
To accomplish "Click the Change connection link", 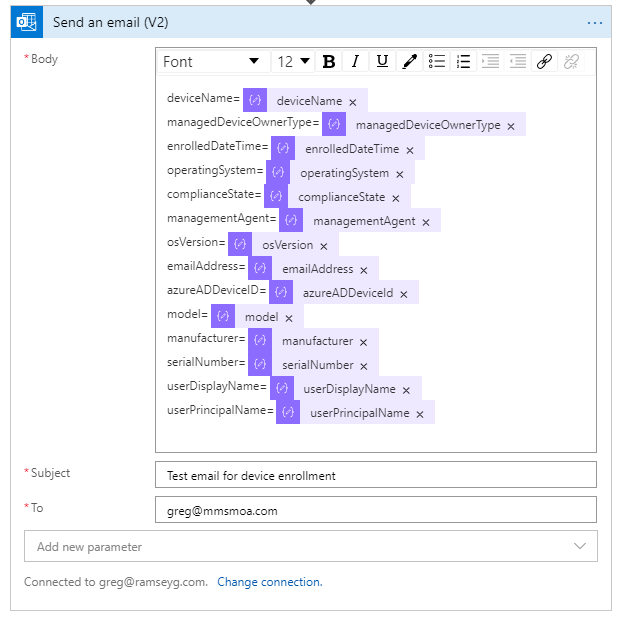I will 269,582.
